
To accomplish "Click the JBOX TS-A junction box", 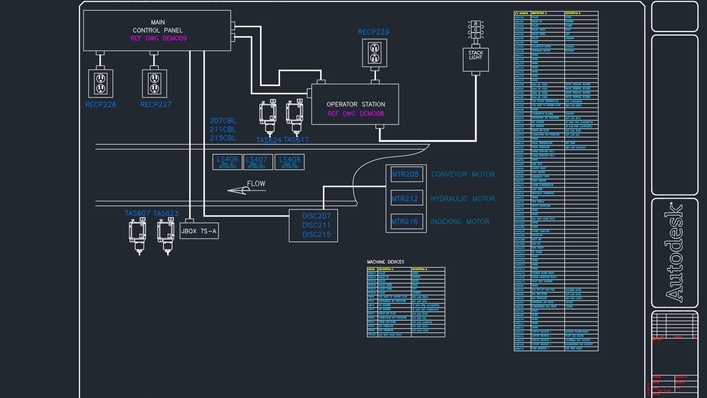I will [x=199, y=231].
